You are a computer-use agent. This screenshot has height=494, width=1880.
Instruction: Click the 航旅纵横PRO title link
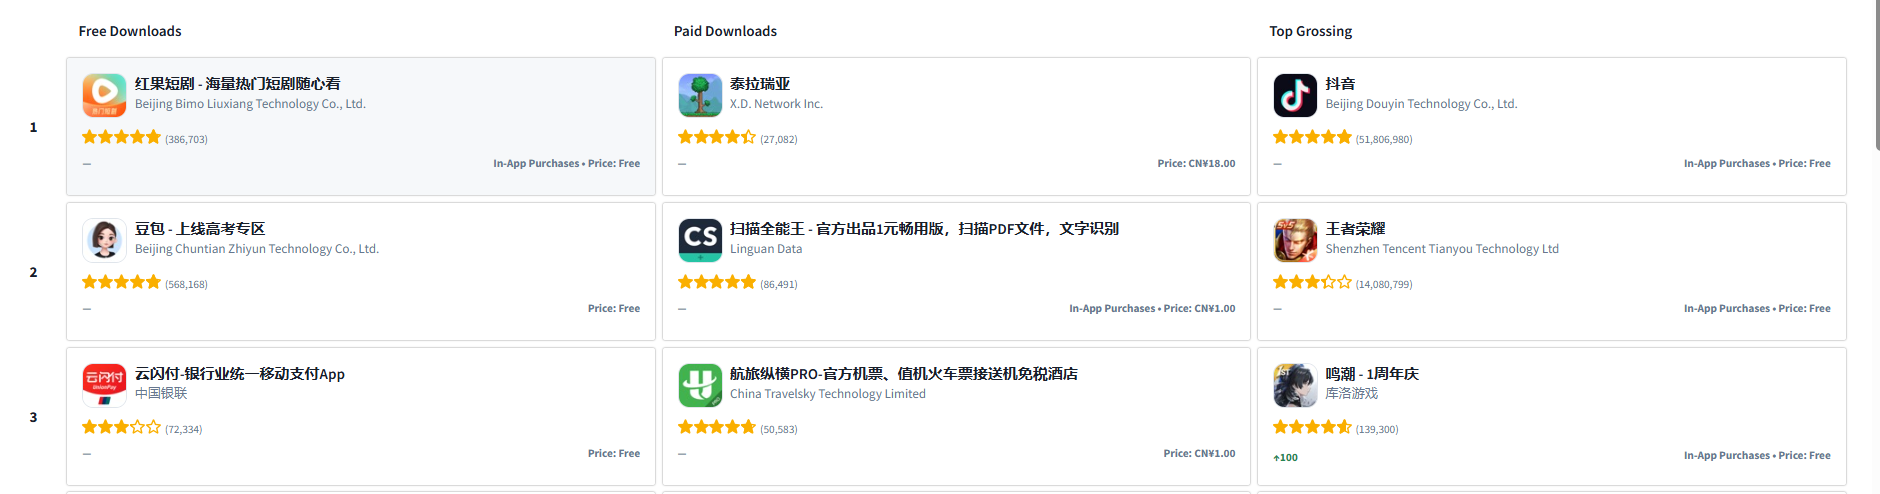click(x=904, y=374)
